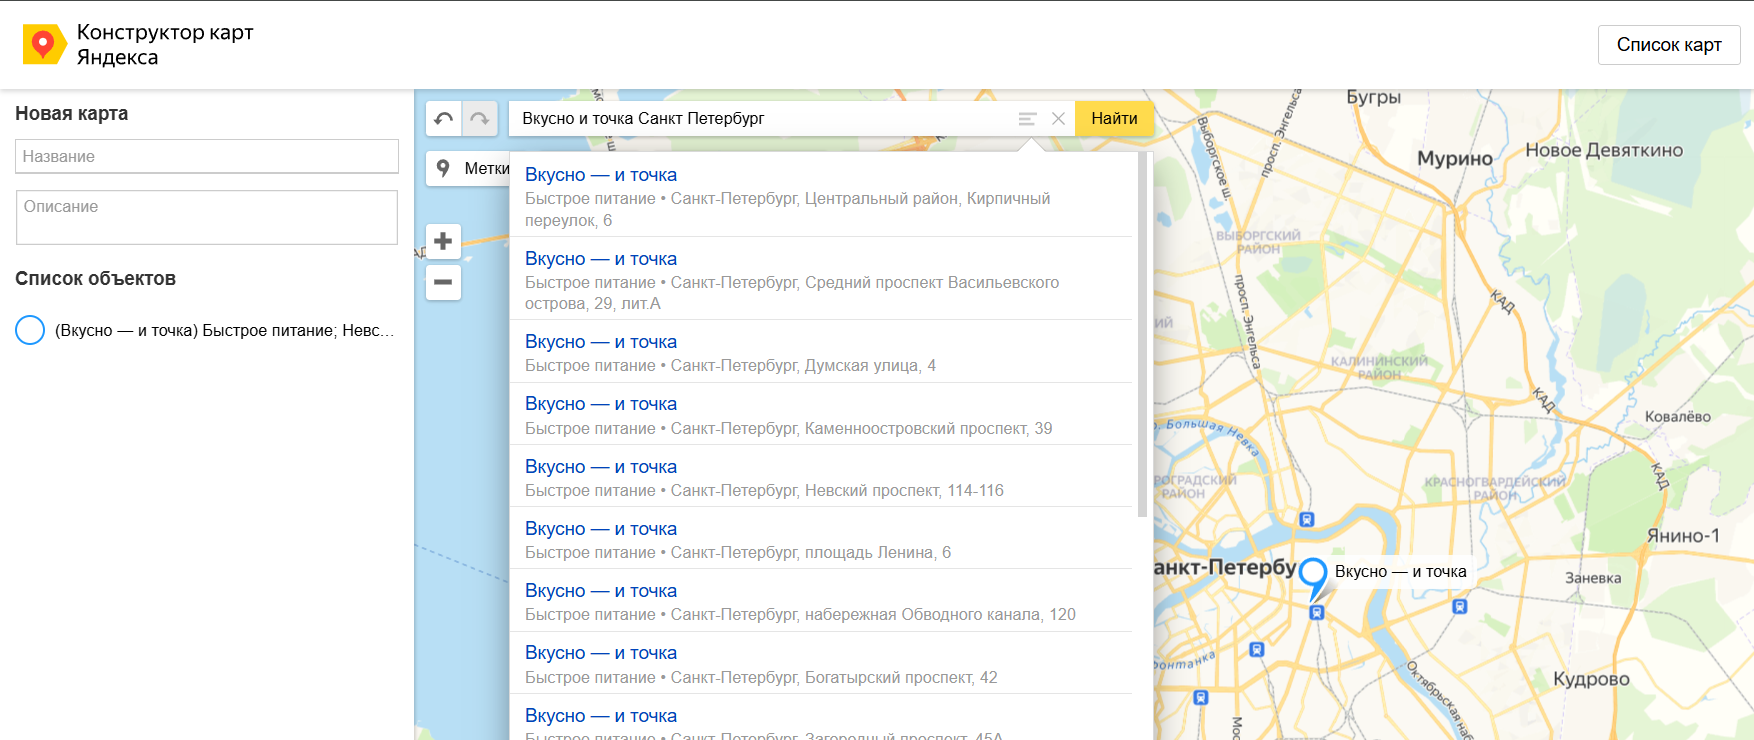Click the Мурино label on the map

(1455, 159)
